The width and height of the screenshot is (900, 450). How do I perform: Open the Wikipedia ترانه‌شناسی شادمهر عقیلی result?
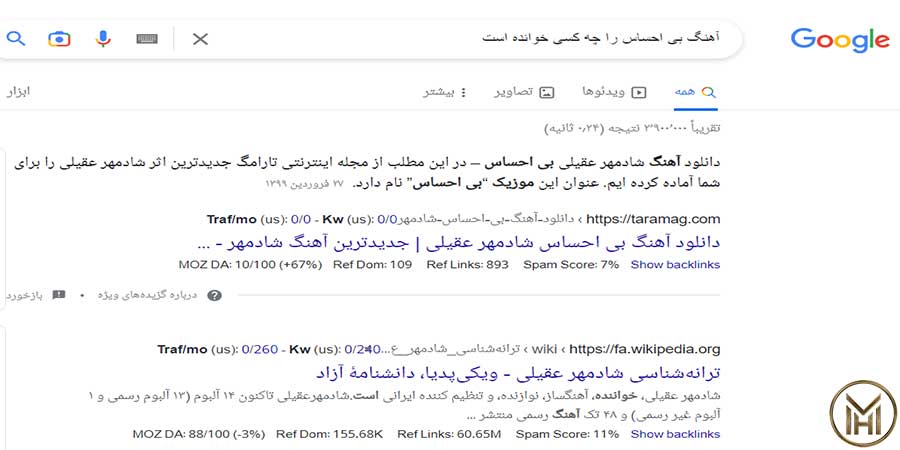click(x=518, y=373)
